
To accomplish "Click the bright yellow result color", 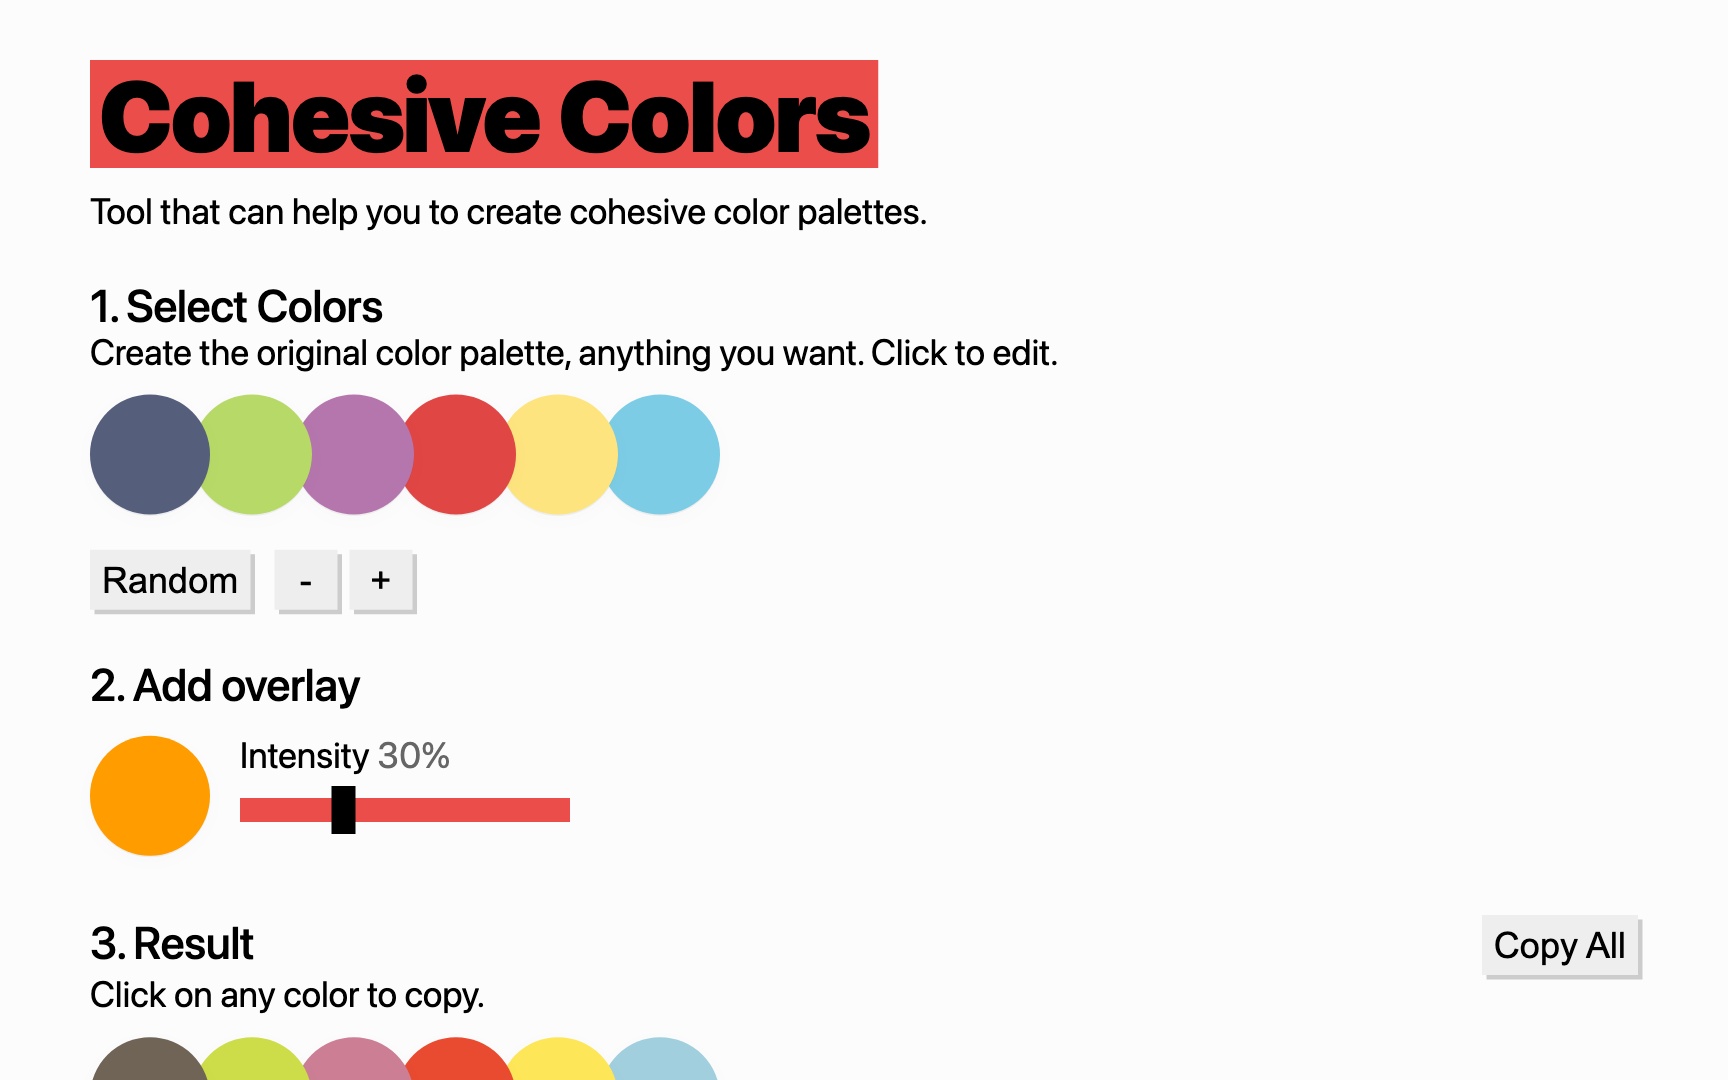I will click(x=562, y=1062).
